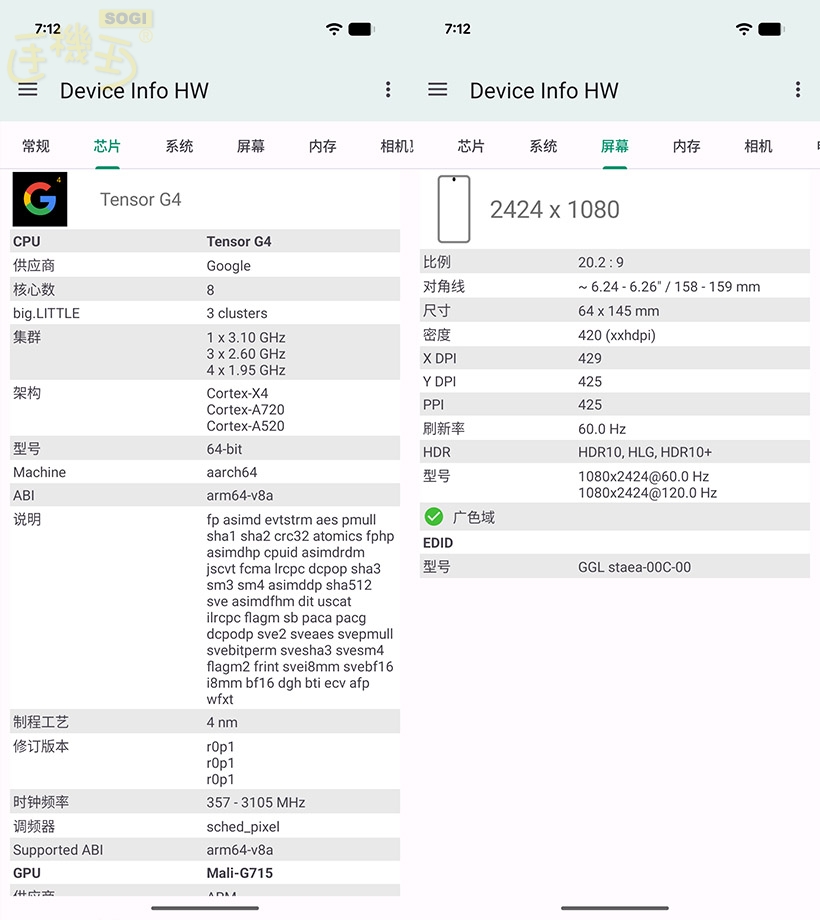Open 内存 tab on left screen
820x920 pixels.
323,146
